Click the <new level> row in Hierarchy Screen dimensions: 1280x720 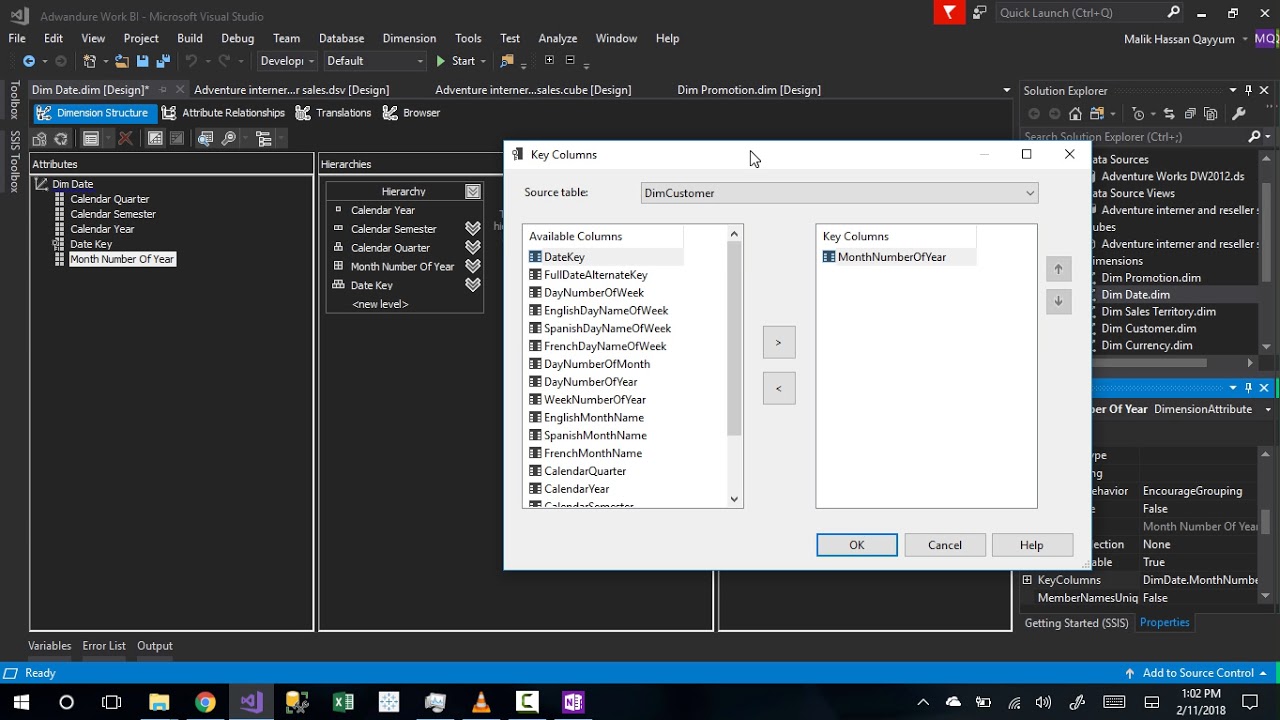[x=380, y=304]
